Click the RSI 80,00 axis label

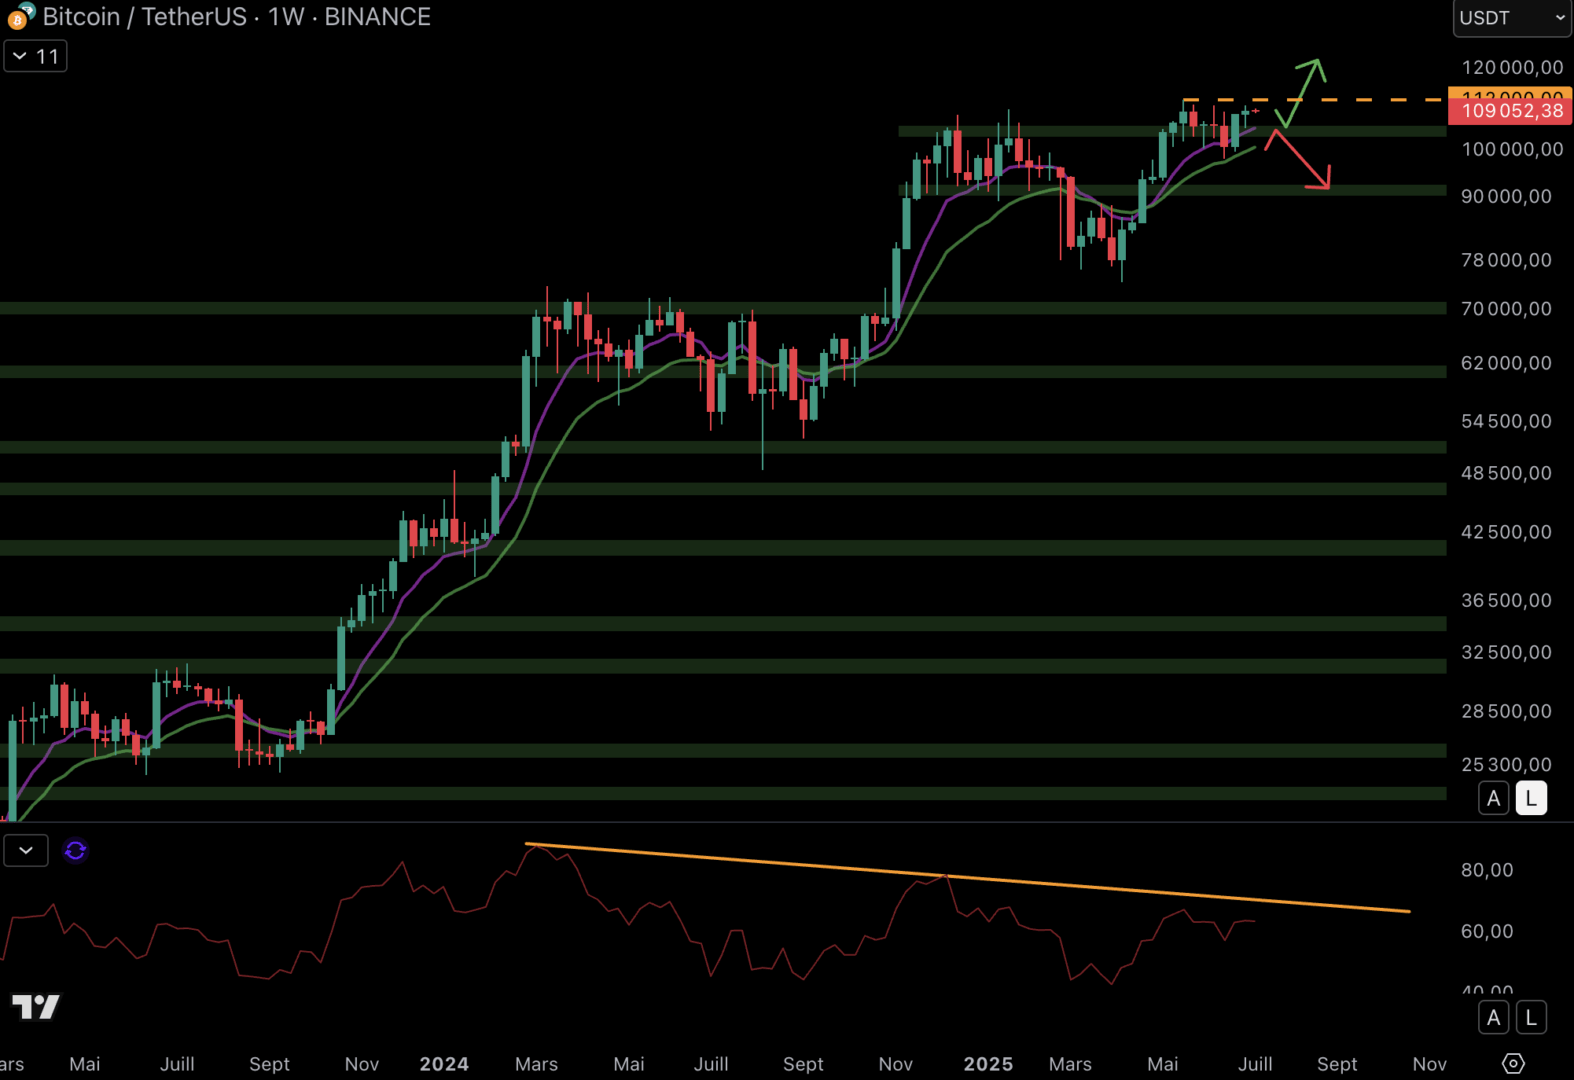[1487, 870]
